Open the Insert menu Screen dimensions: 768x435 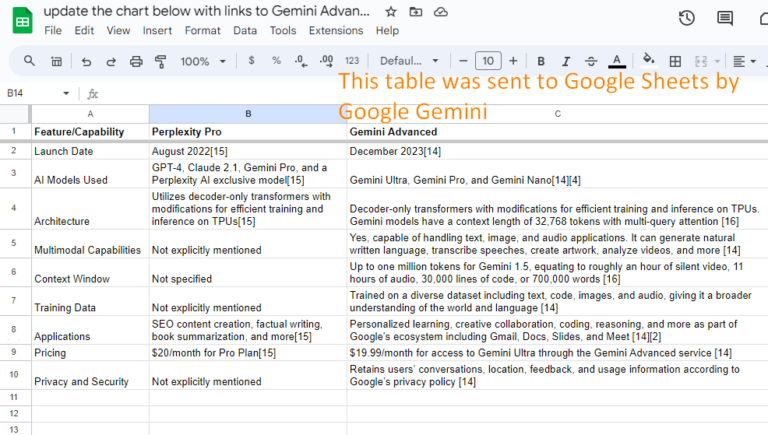coord(157,30)
